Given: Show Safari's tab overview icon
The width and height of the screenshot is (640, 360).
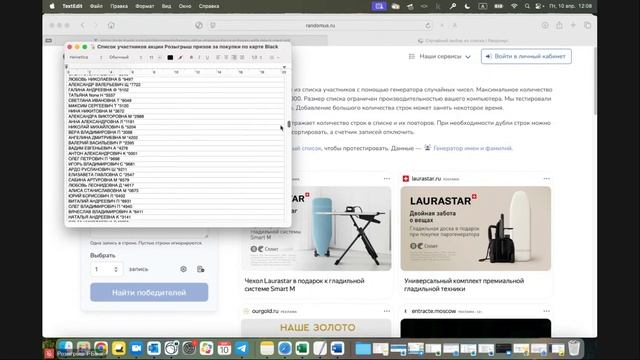Looking at the screenshot, I should tap(587, 25).
